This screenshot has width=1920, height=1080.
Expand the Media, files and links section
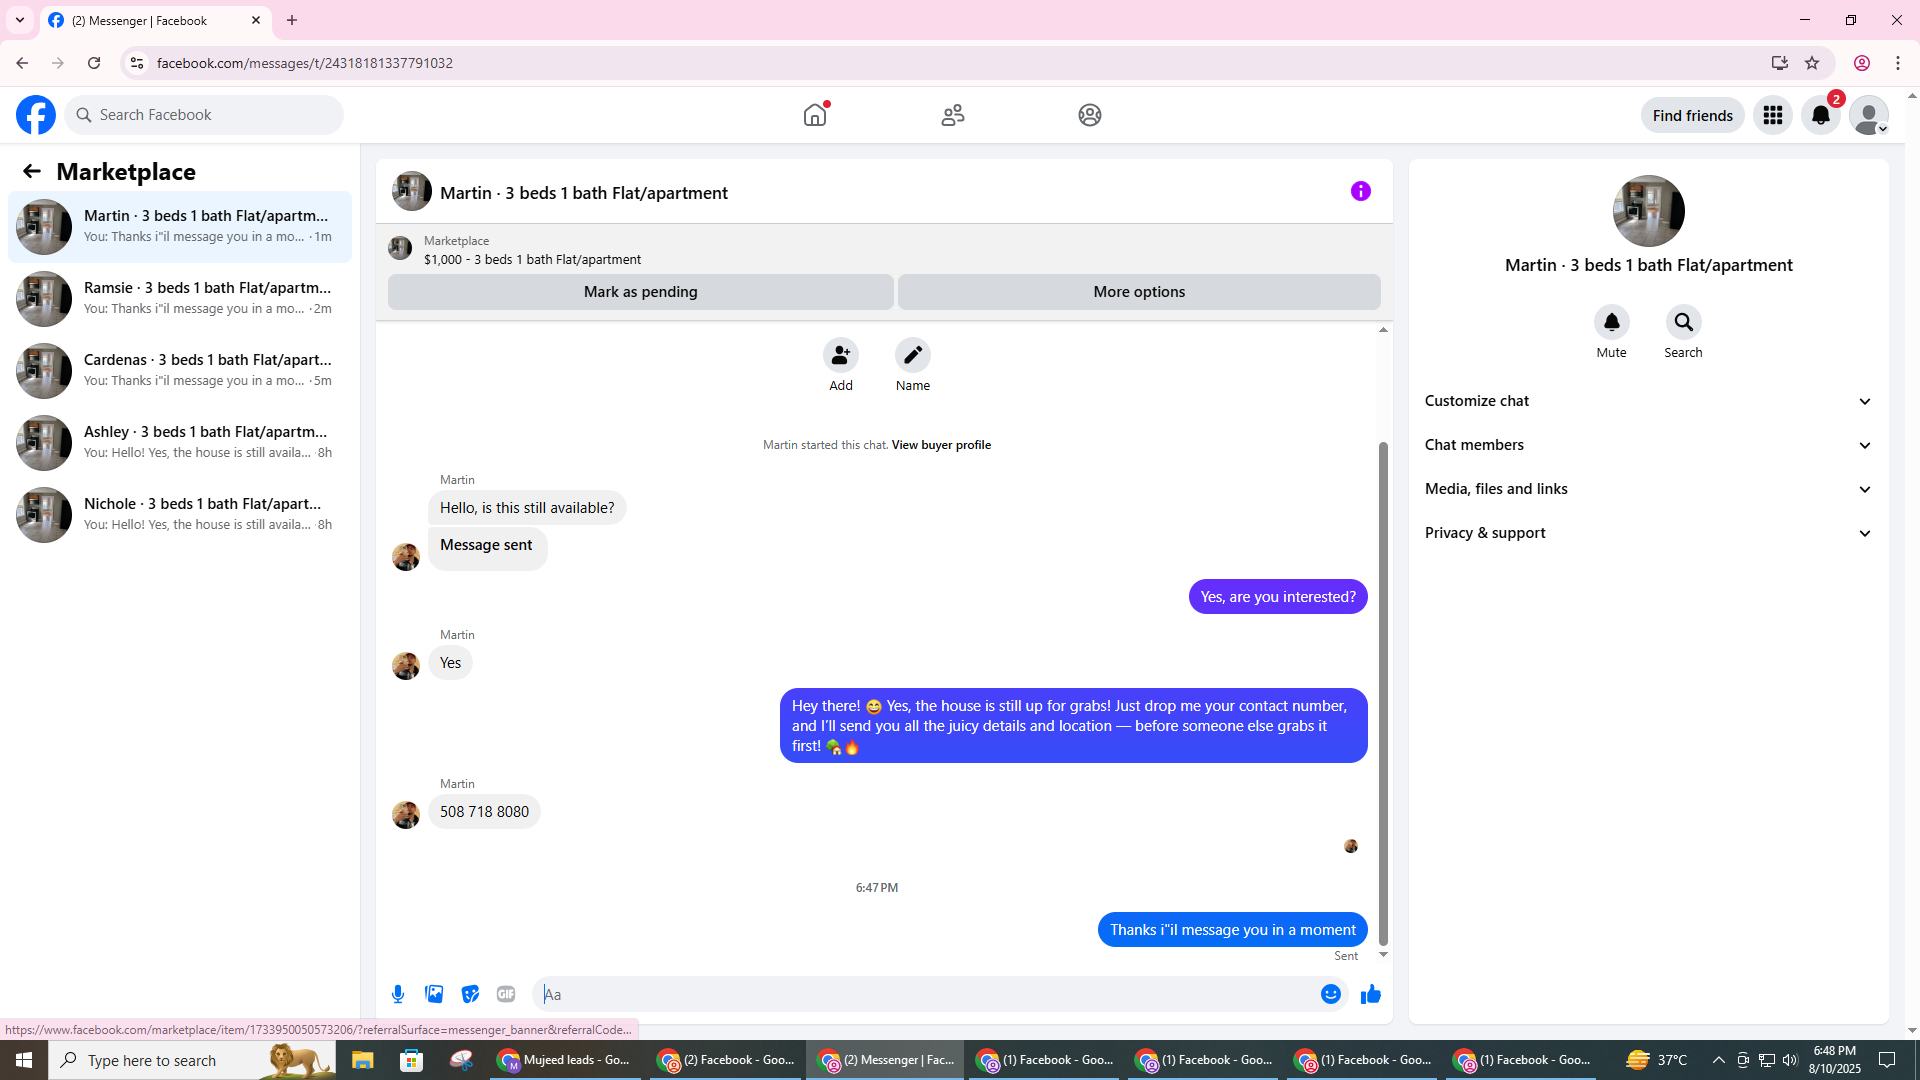tap(1648, 489)
